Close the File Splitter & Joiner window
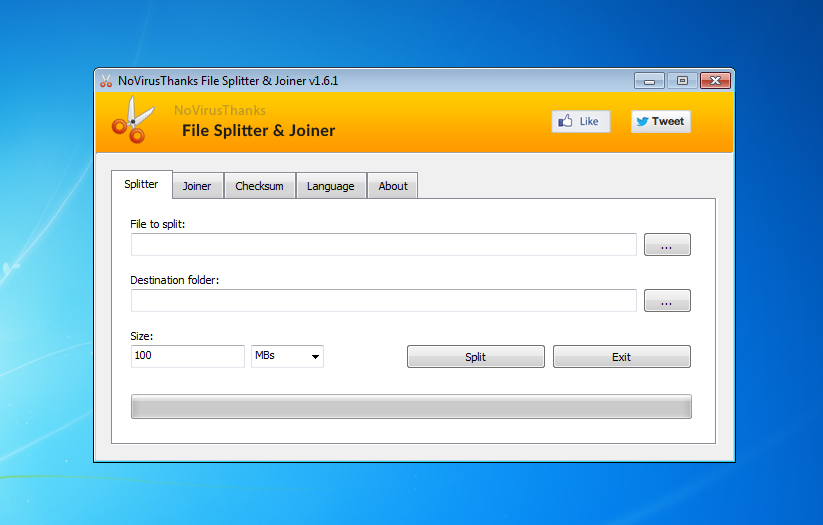The width and height of the screenshot is (823, 525). (x=715, y=81)
